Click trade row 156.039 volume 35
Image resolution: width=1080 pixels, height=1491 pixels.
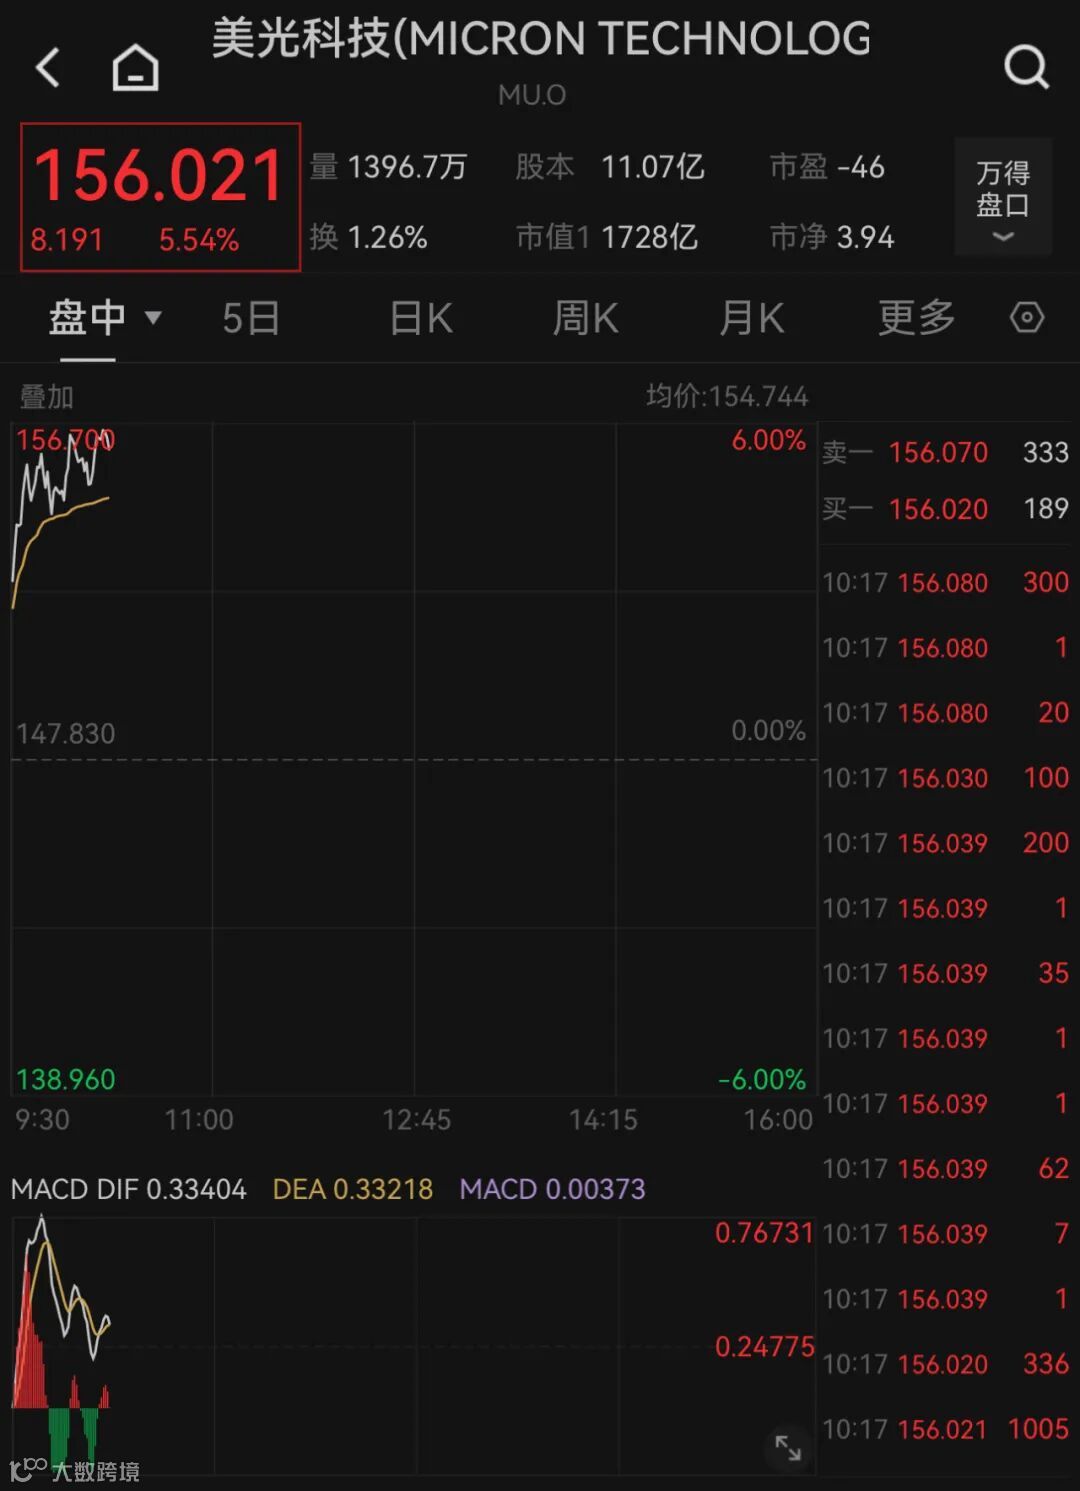945,973
